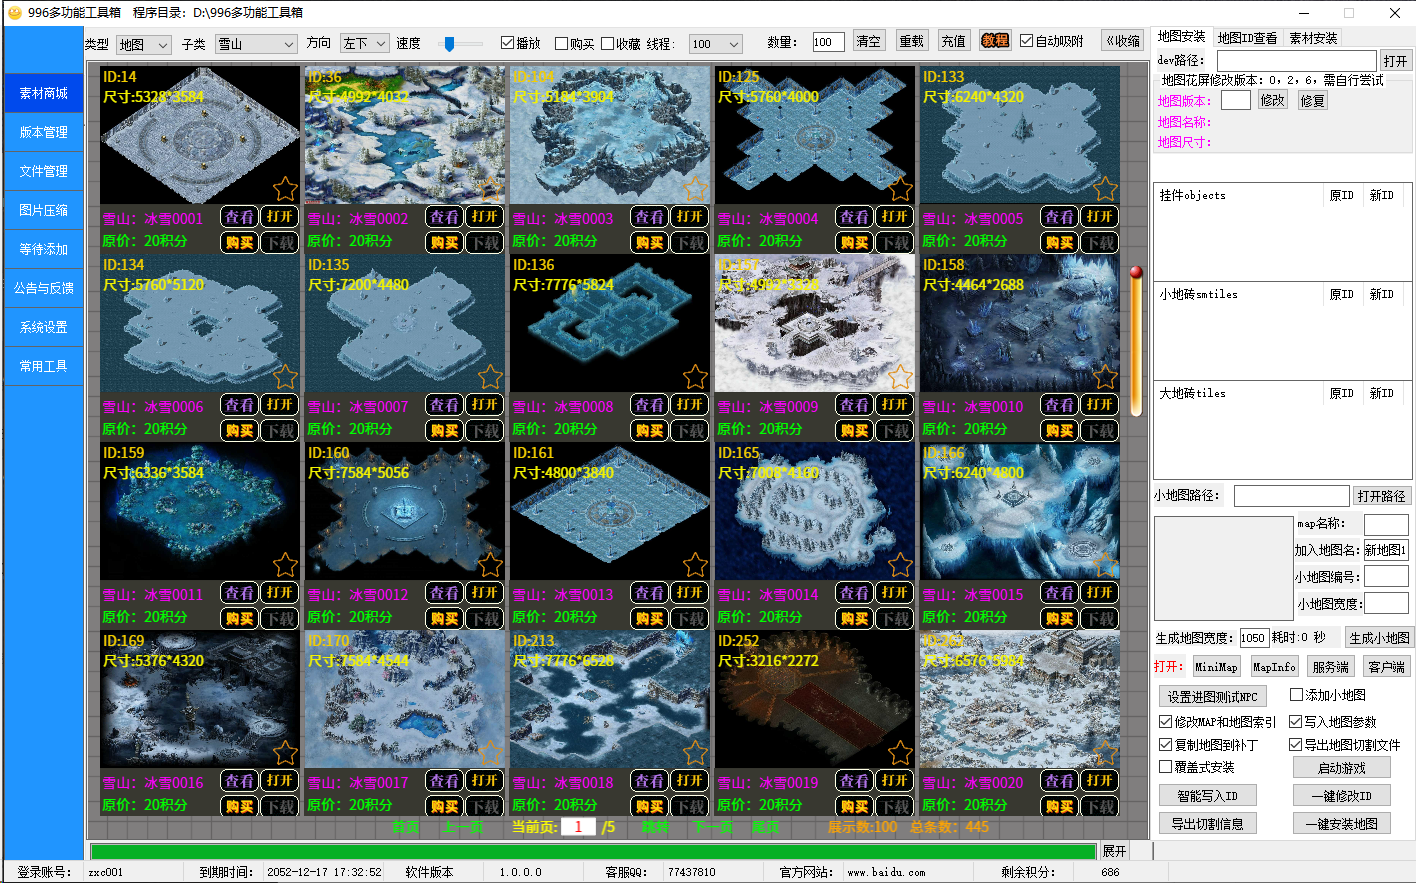
Task: Click the 重载 reload button
Action: pyautogui.click(x=911, y=41)
